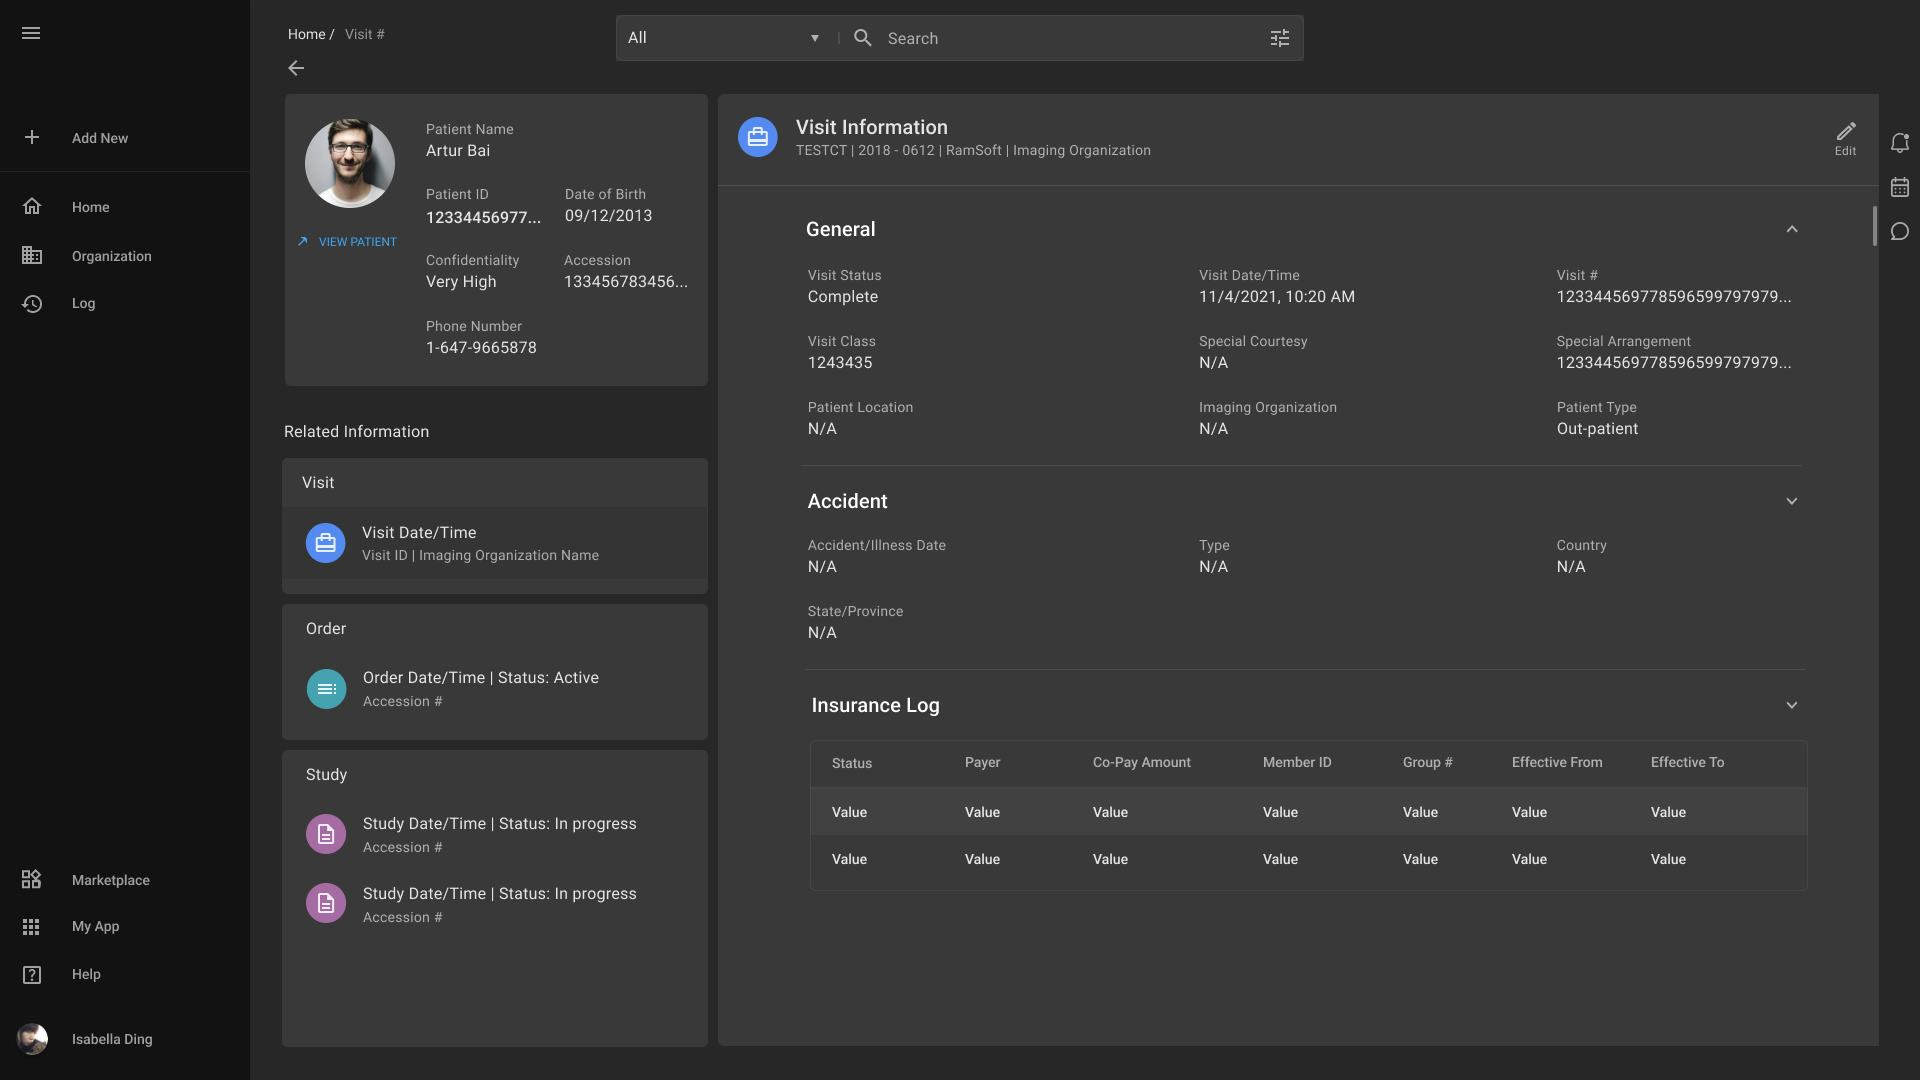Click the Add New plus icon
The height and width of the screenshot is (1080, 1920).
[x=32, y=137]
